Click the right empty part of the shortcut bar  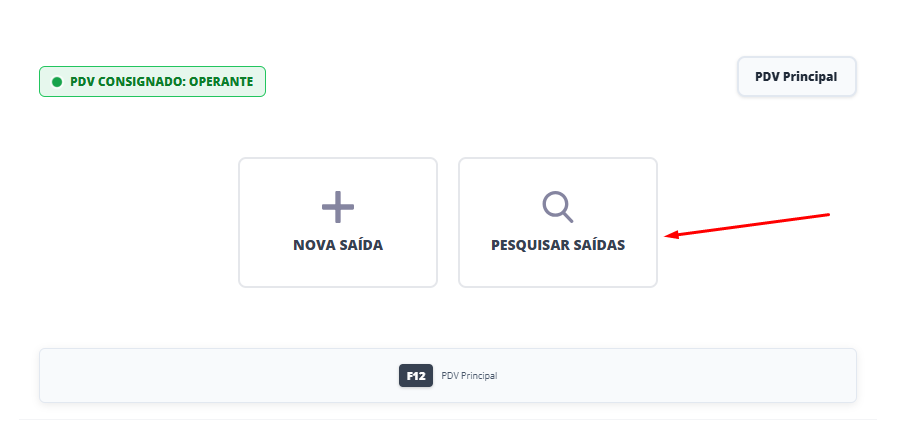(x=700, y=376)
